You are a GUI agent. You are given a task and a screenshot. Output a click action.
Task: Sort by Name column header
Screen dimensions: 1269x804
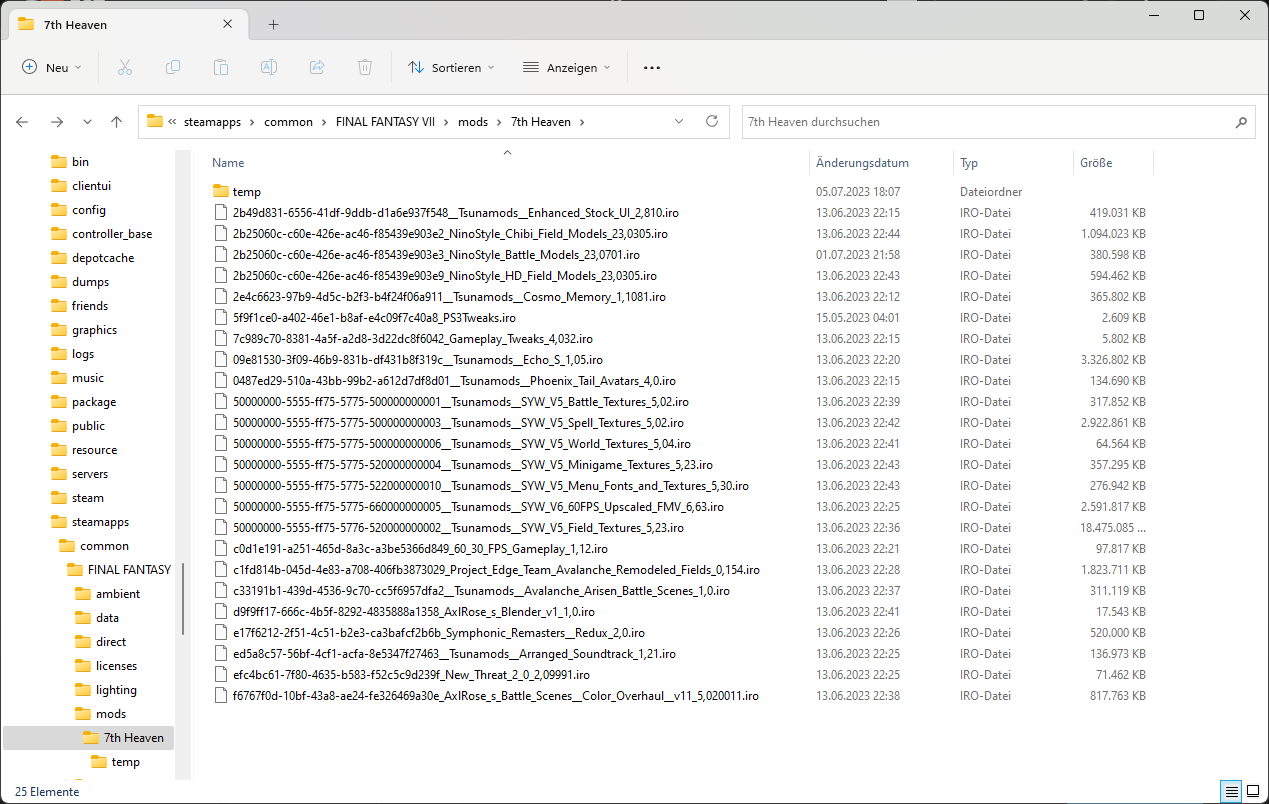228,163
